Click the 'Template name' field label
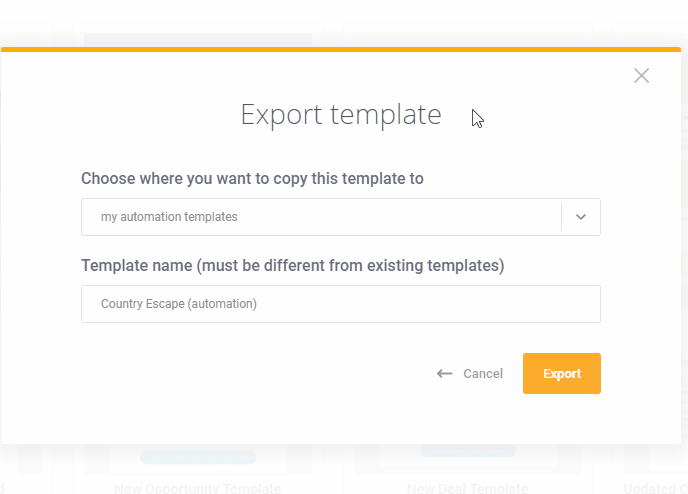Viewport: 688px width, 494px height. click(293, 265)
